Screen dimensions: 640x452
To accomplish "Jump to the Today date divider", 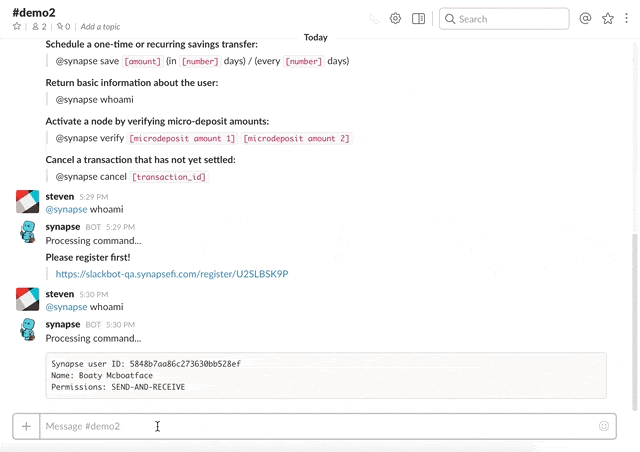I will 316,37.
